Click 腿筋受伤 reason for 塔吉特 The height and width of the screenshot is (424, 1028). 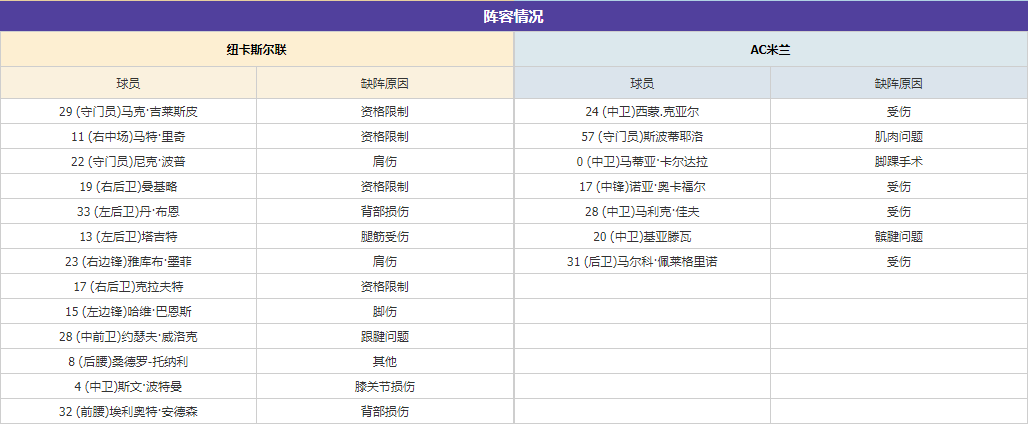(x=385, y=237)
